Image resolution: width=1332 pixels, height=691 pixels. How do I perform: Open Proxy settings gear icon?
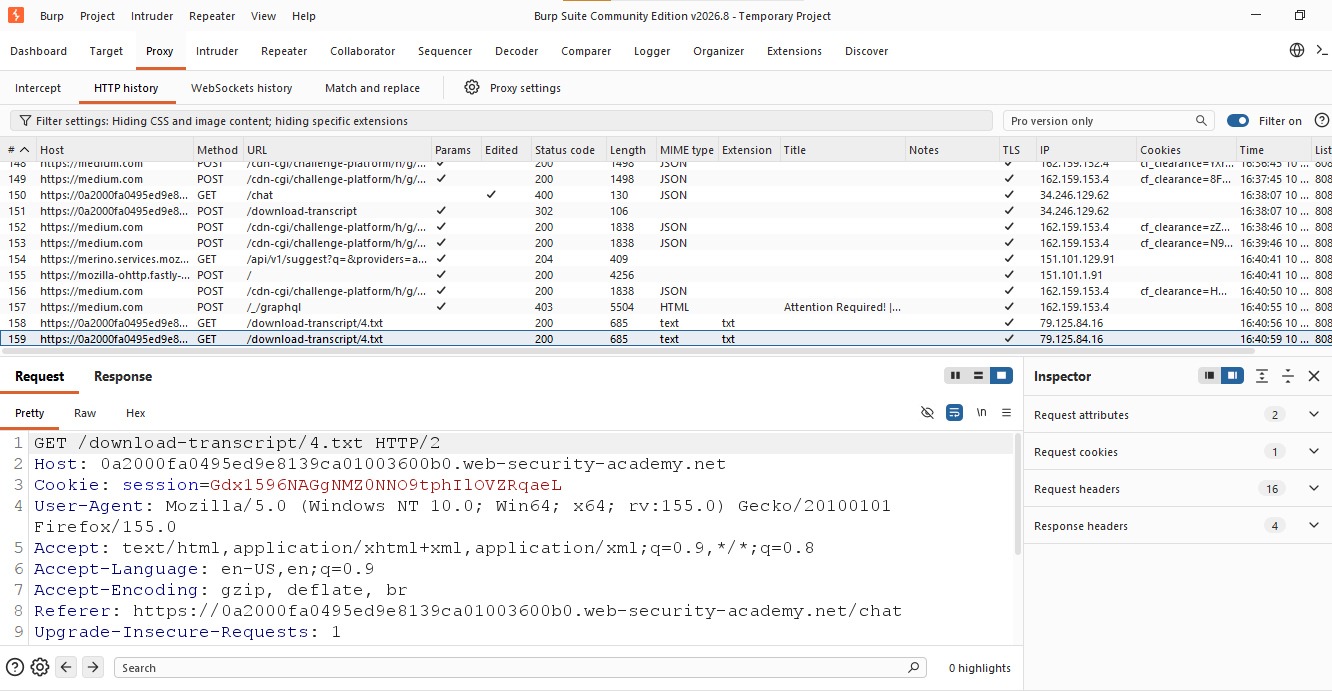click(x=472, y=88)
